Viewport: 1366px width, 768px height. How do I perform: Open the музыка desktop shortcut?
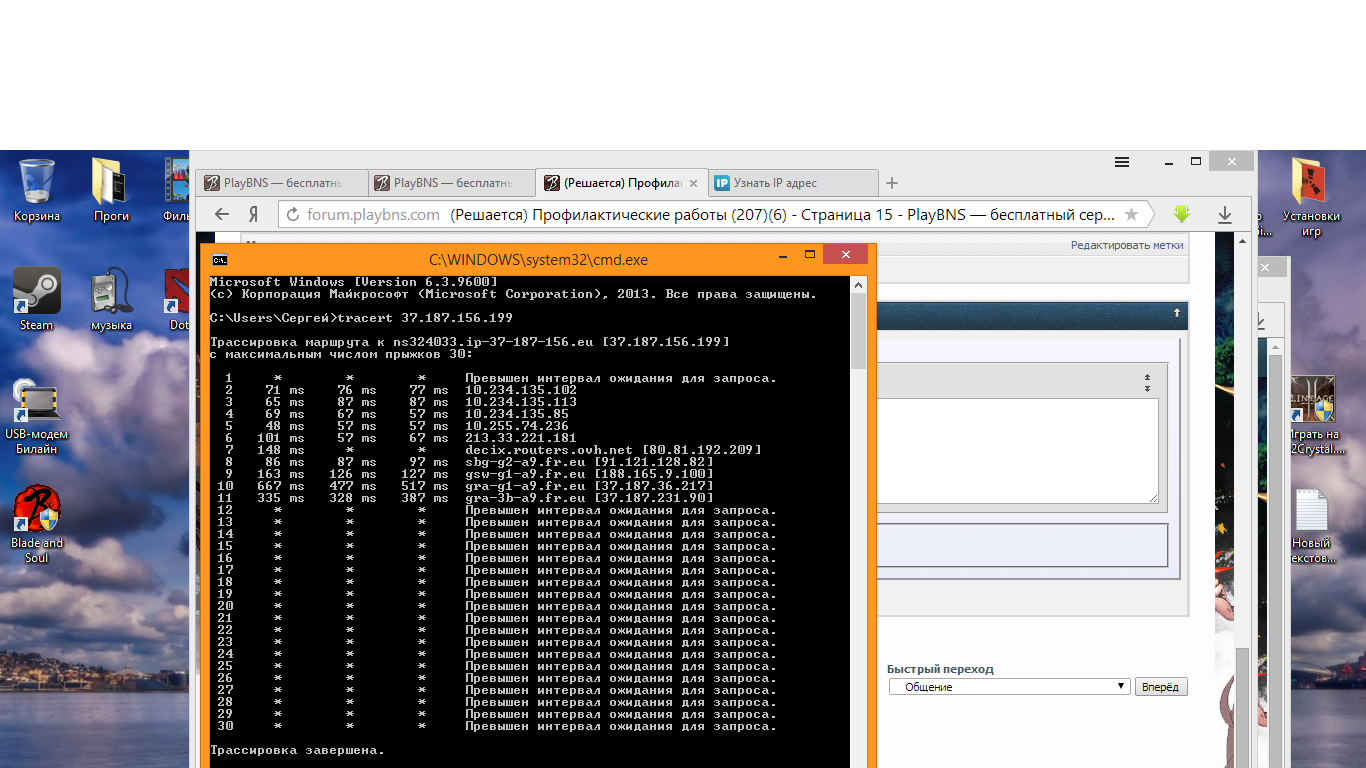click(111, 299)
